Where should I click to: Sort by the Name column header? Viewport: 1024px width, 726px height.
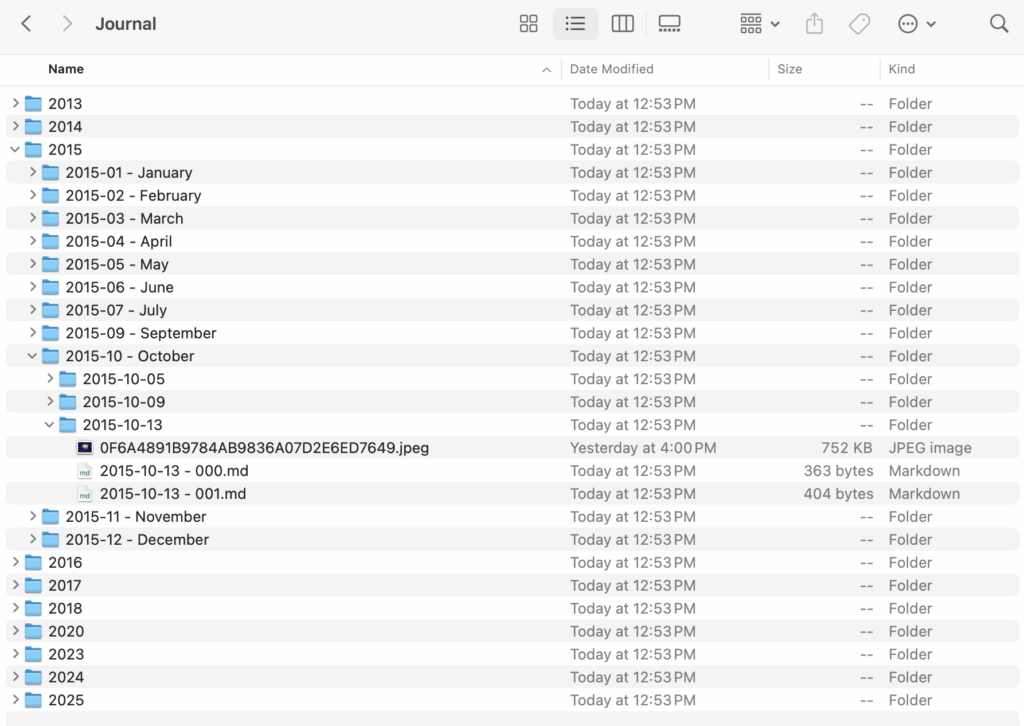[66, 69]
